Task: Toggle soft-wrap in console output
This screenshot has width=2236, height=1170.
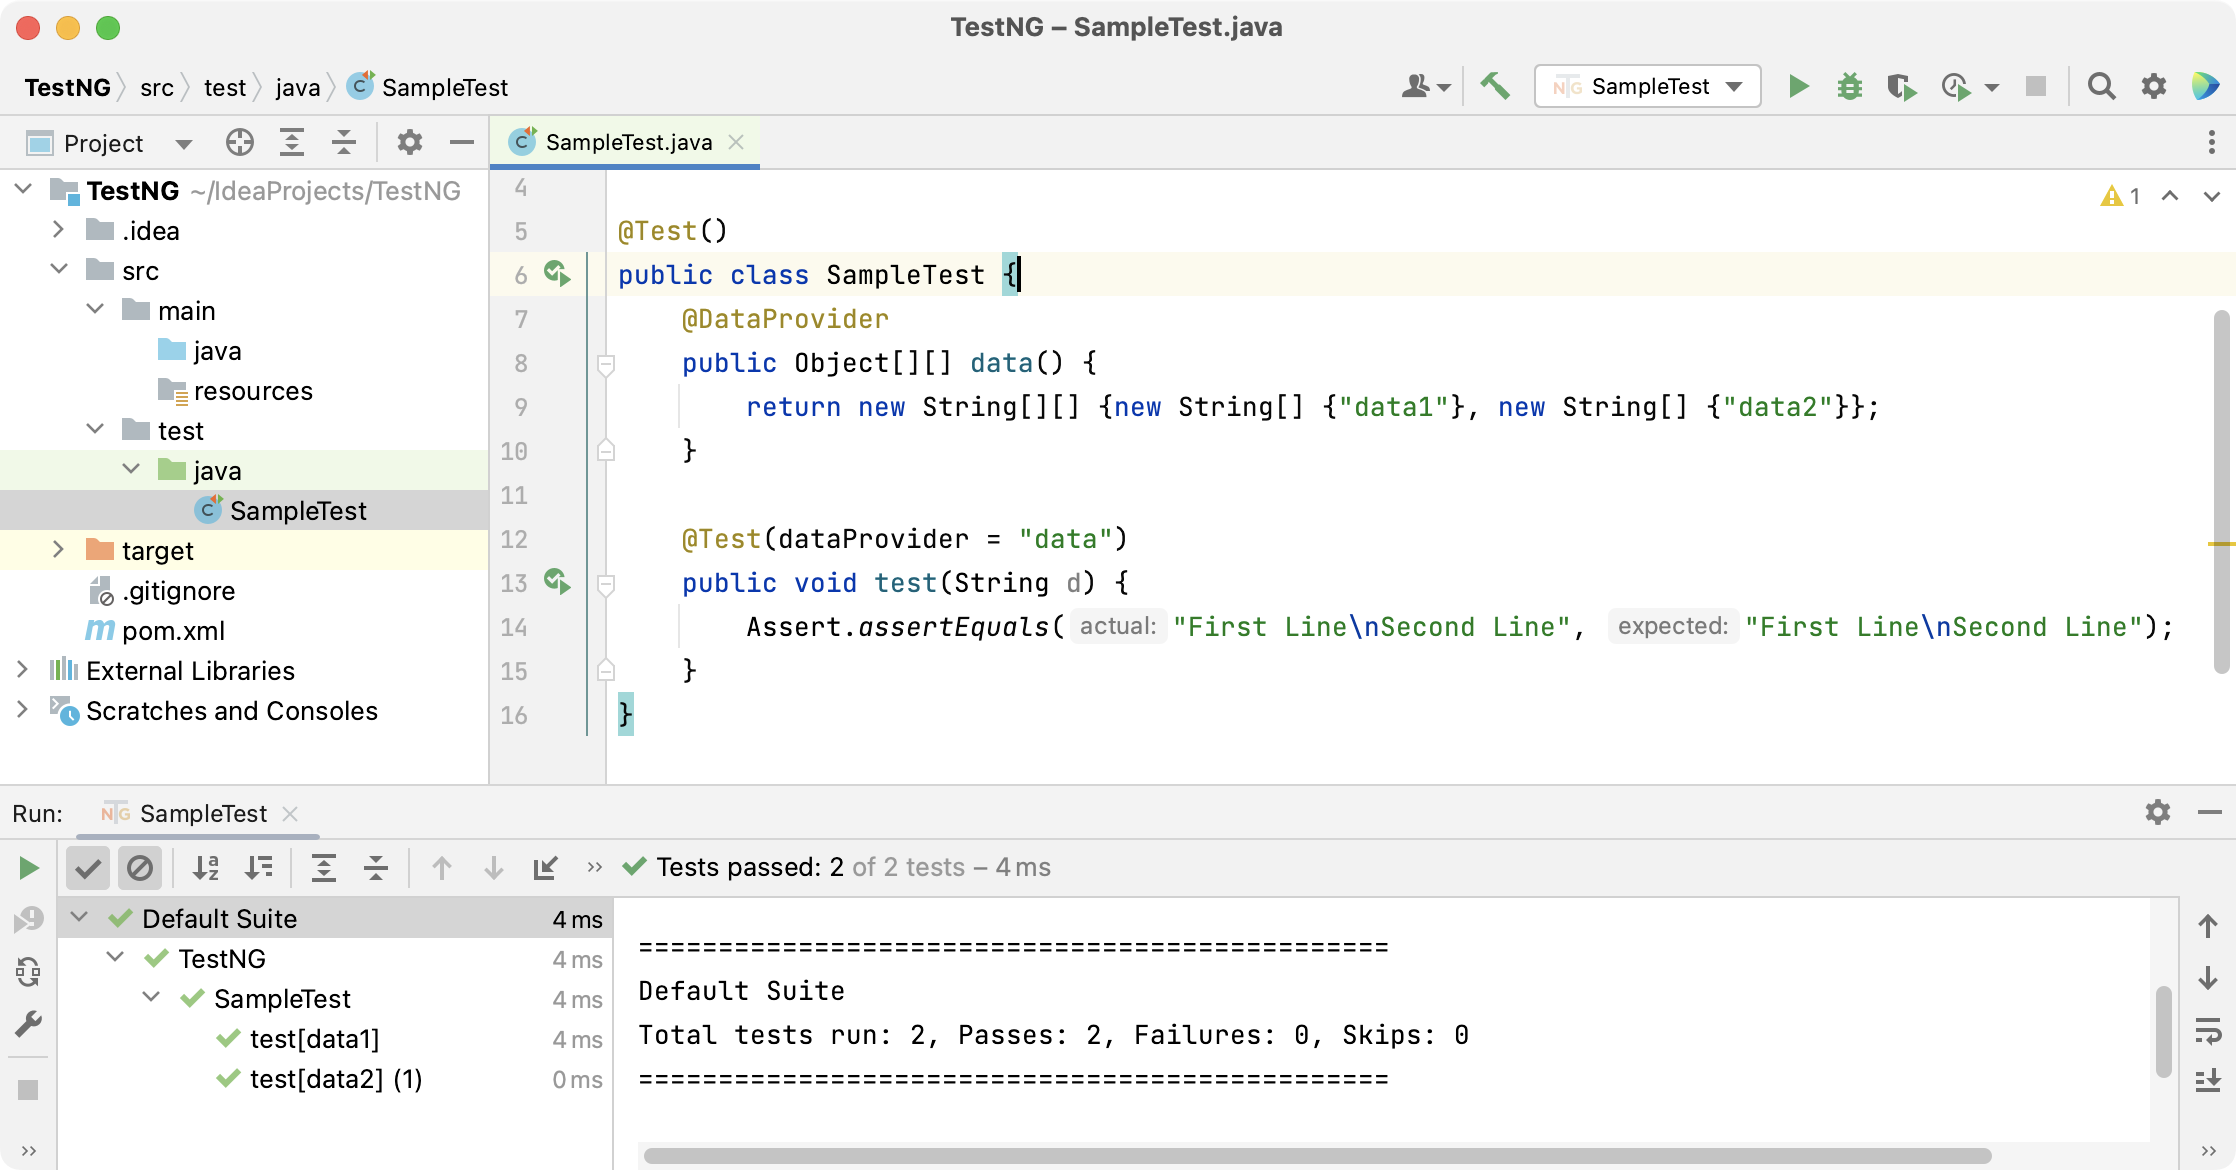Action: point(2208,1031)
